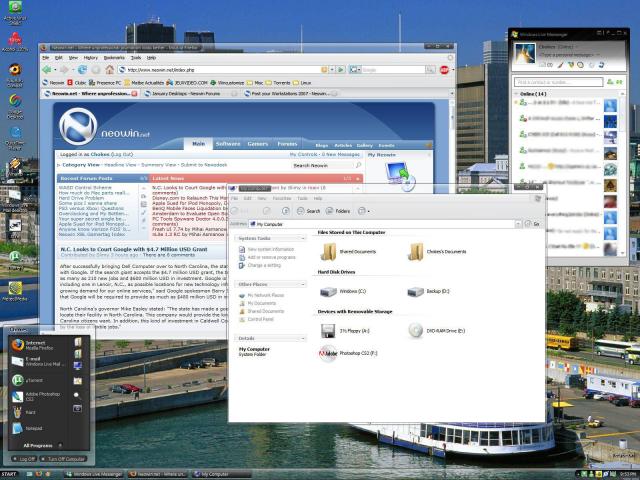Focus the Find a contact search field
This screenshot has width=640, height=480.
[x=558, y=82]
